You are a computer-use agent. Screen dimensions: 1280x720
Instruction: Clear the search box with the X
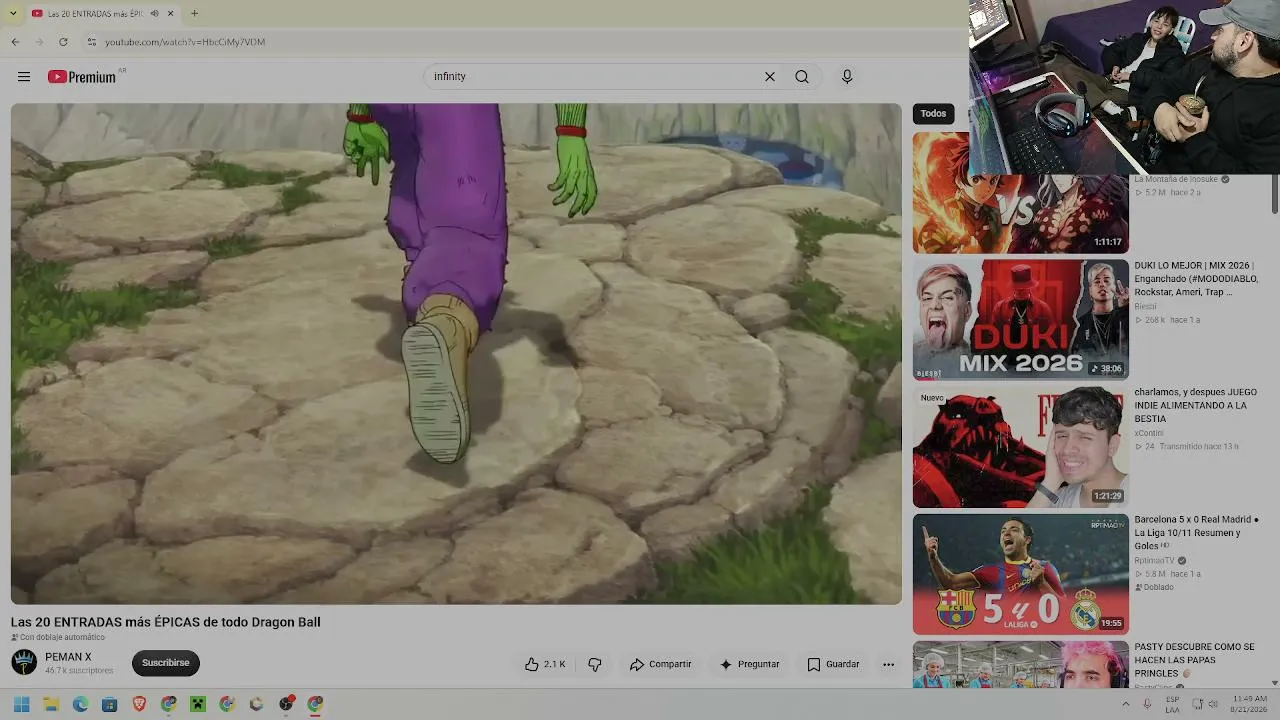770,77
